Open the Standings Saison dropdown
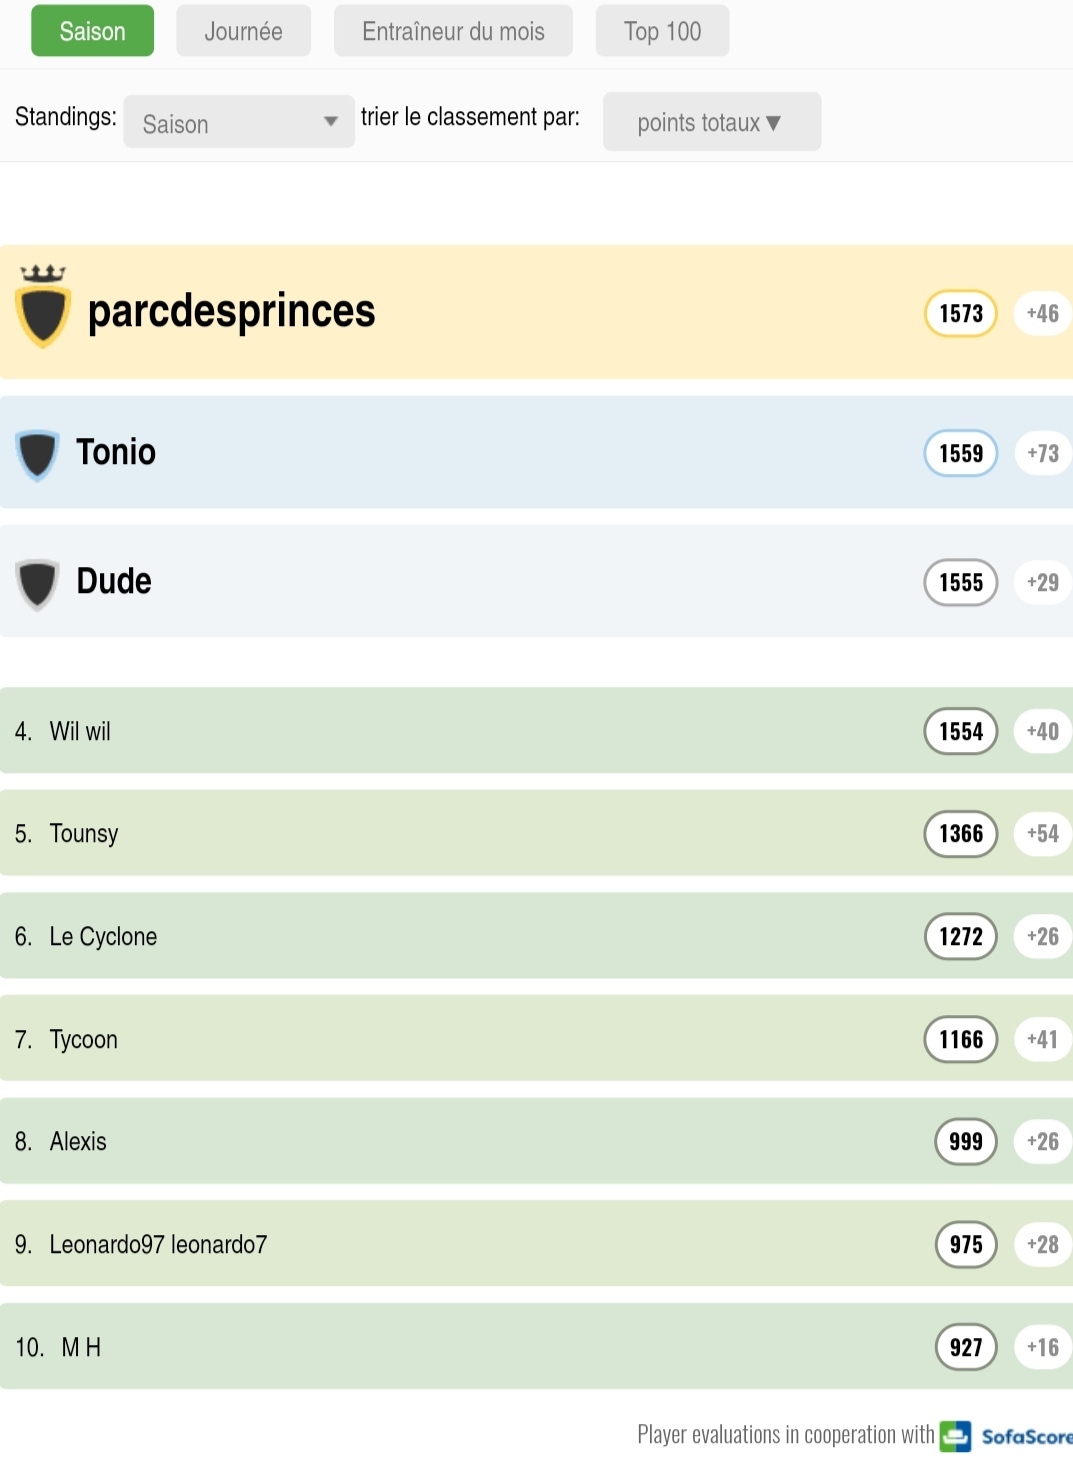This screenshot has height=1472, width=1073. click(x=238, y=123)
